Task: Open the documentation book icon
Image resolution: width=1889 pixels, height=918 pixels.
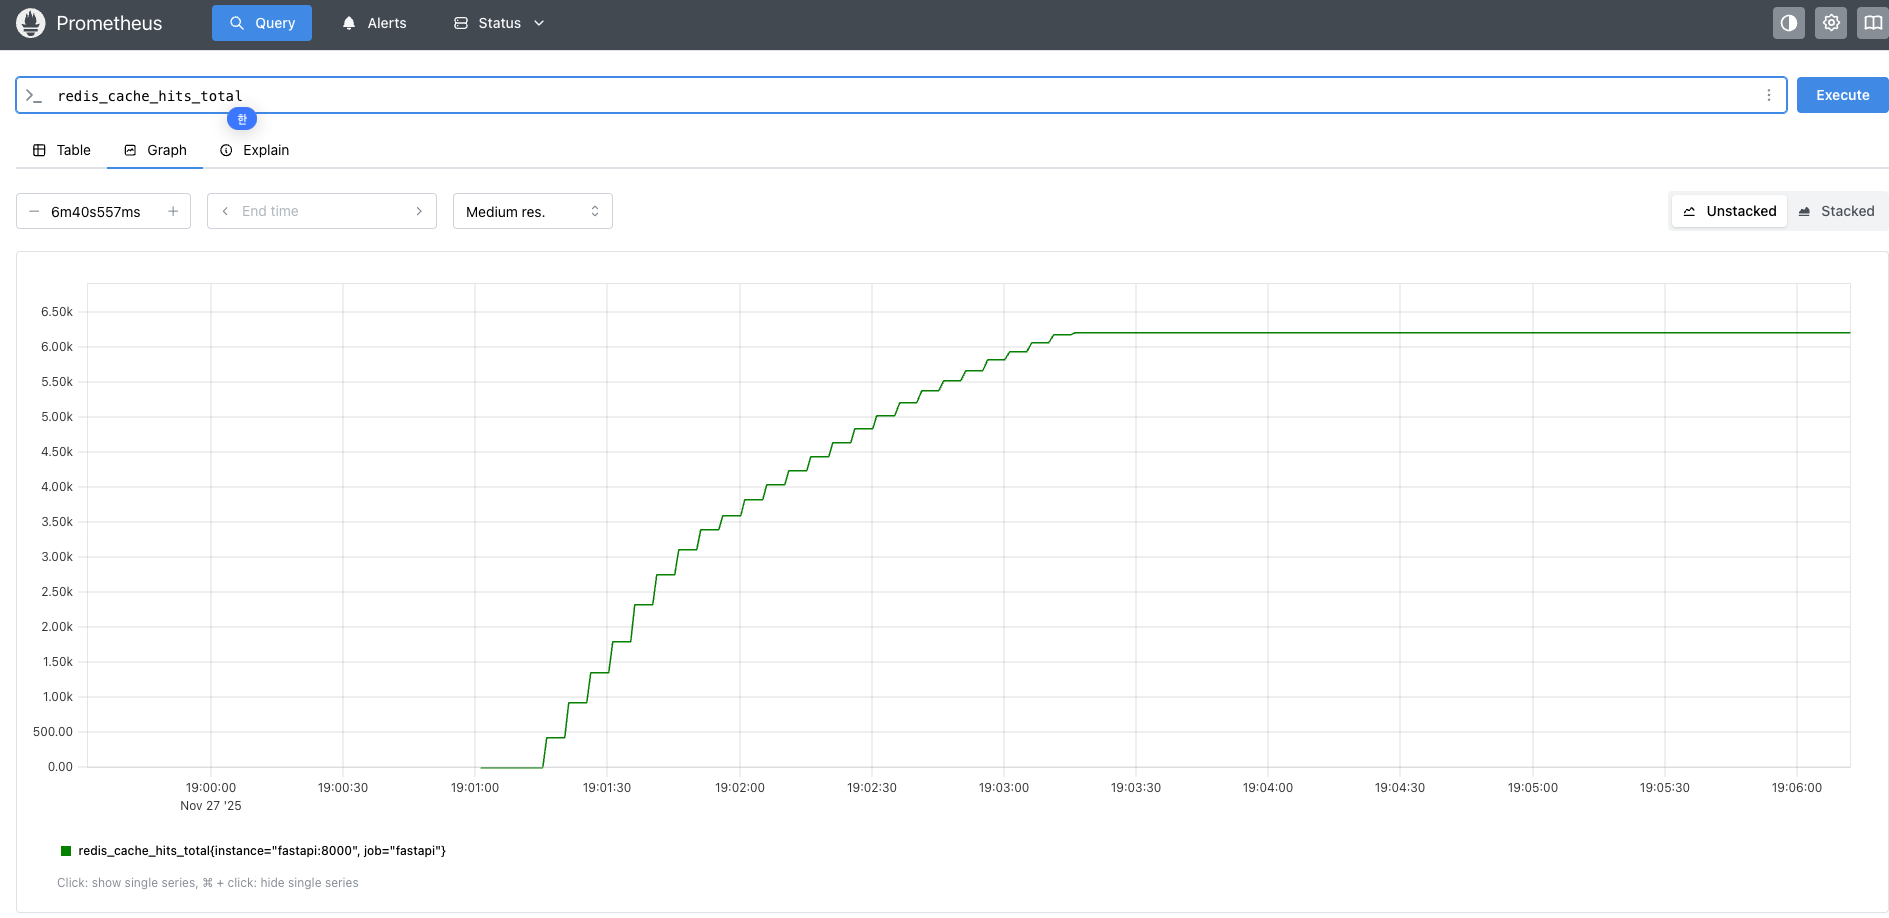Action: 1872,23
